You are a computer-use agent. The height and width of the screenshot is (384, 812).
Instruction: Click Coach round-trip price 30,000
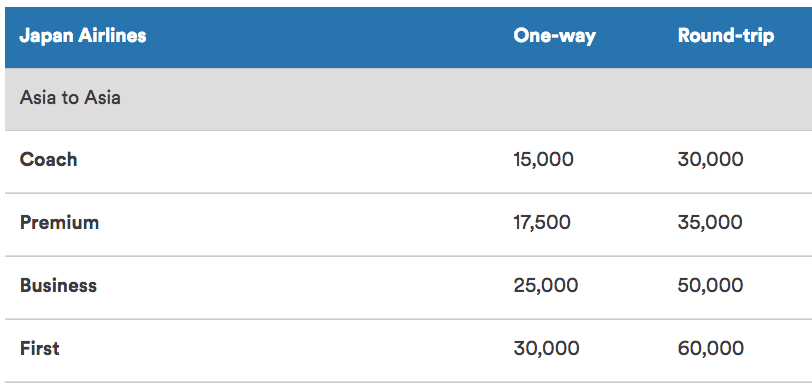[x=710, y=159]
